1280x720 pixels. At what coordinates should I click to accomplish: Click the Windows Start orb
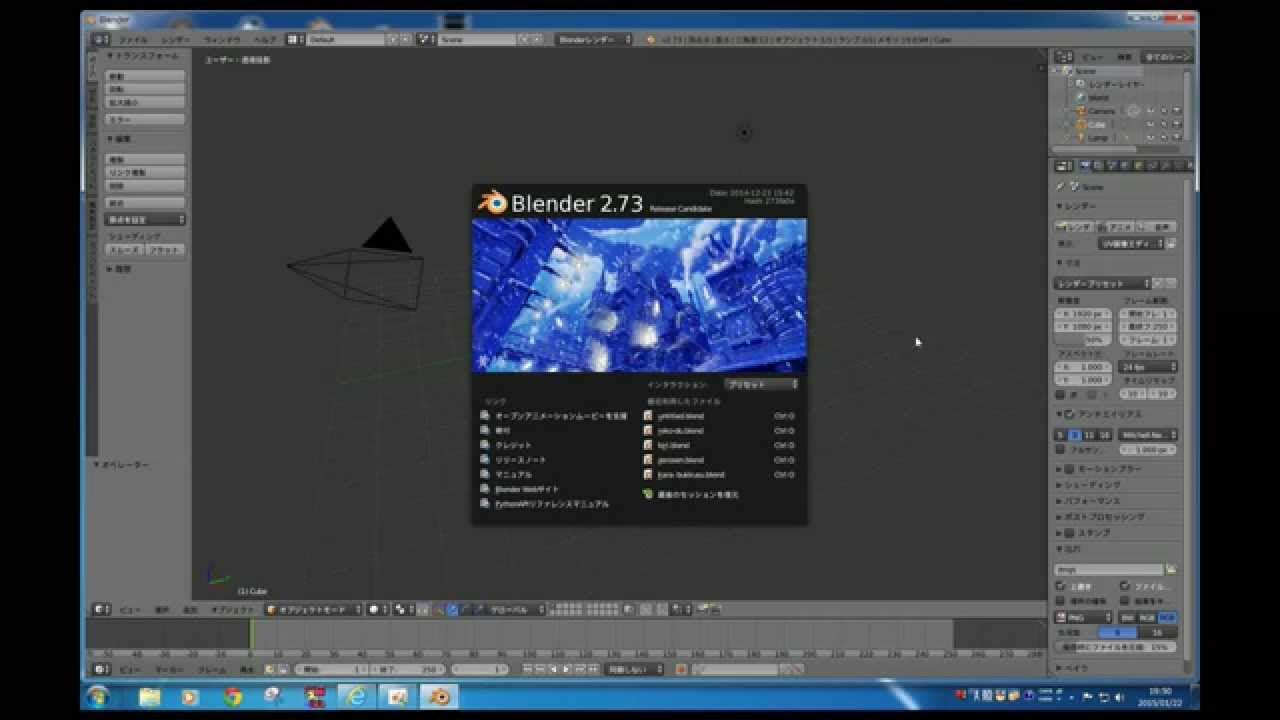[x=99, y=696]
